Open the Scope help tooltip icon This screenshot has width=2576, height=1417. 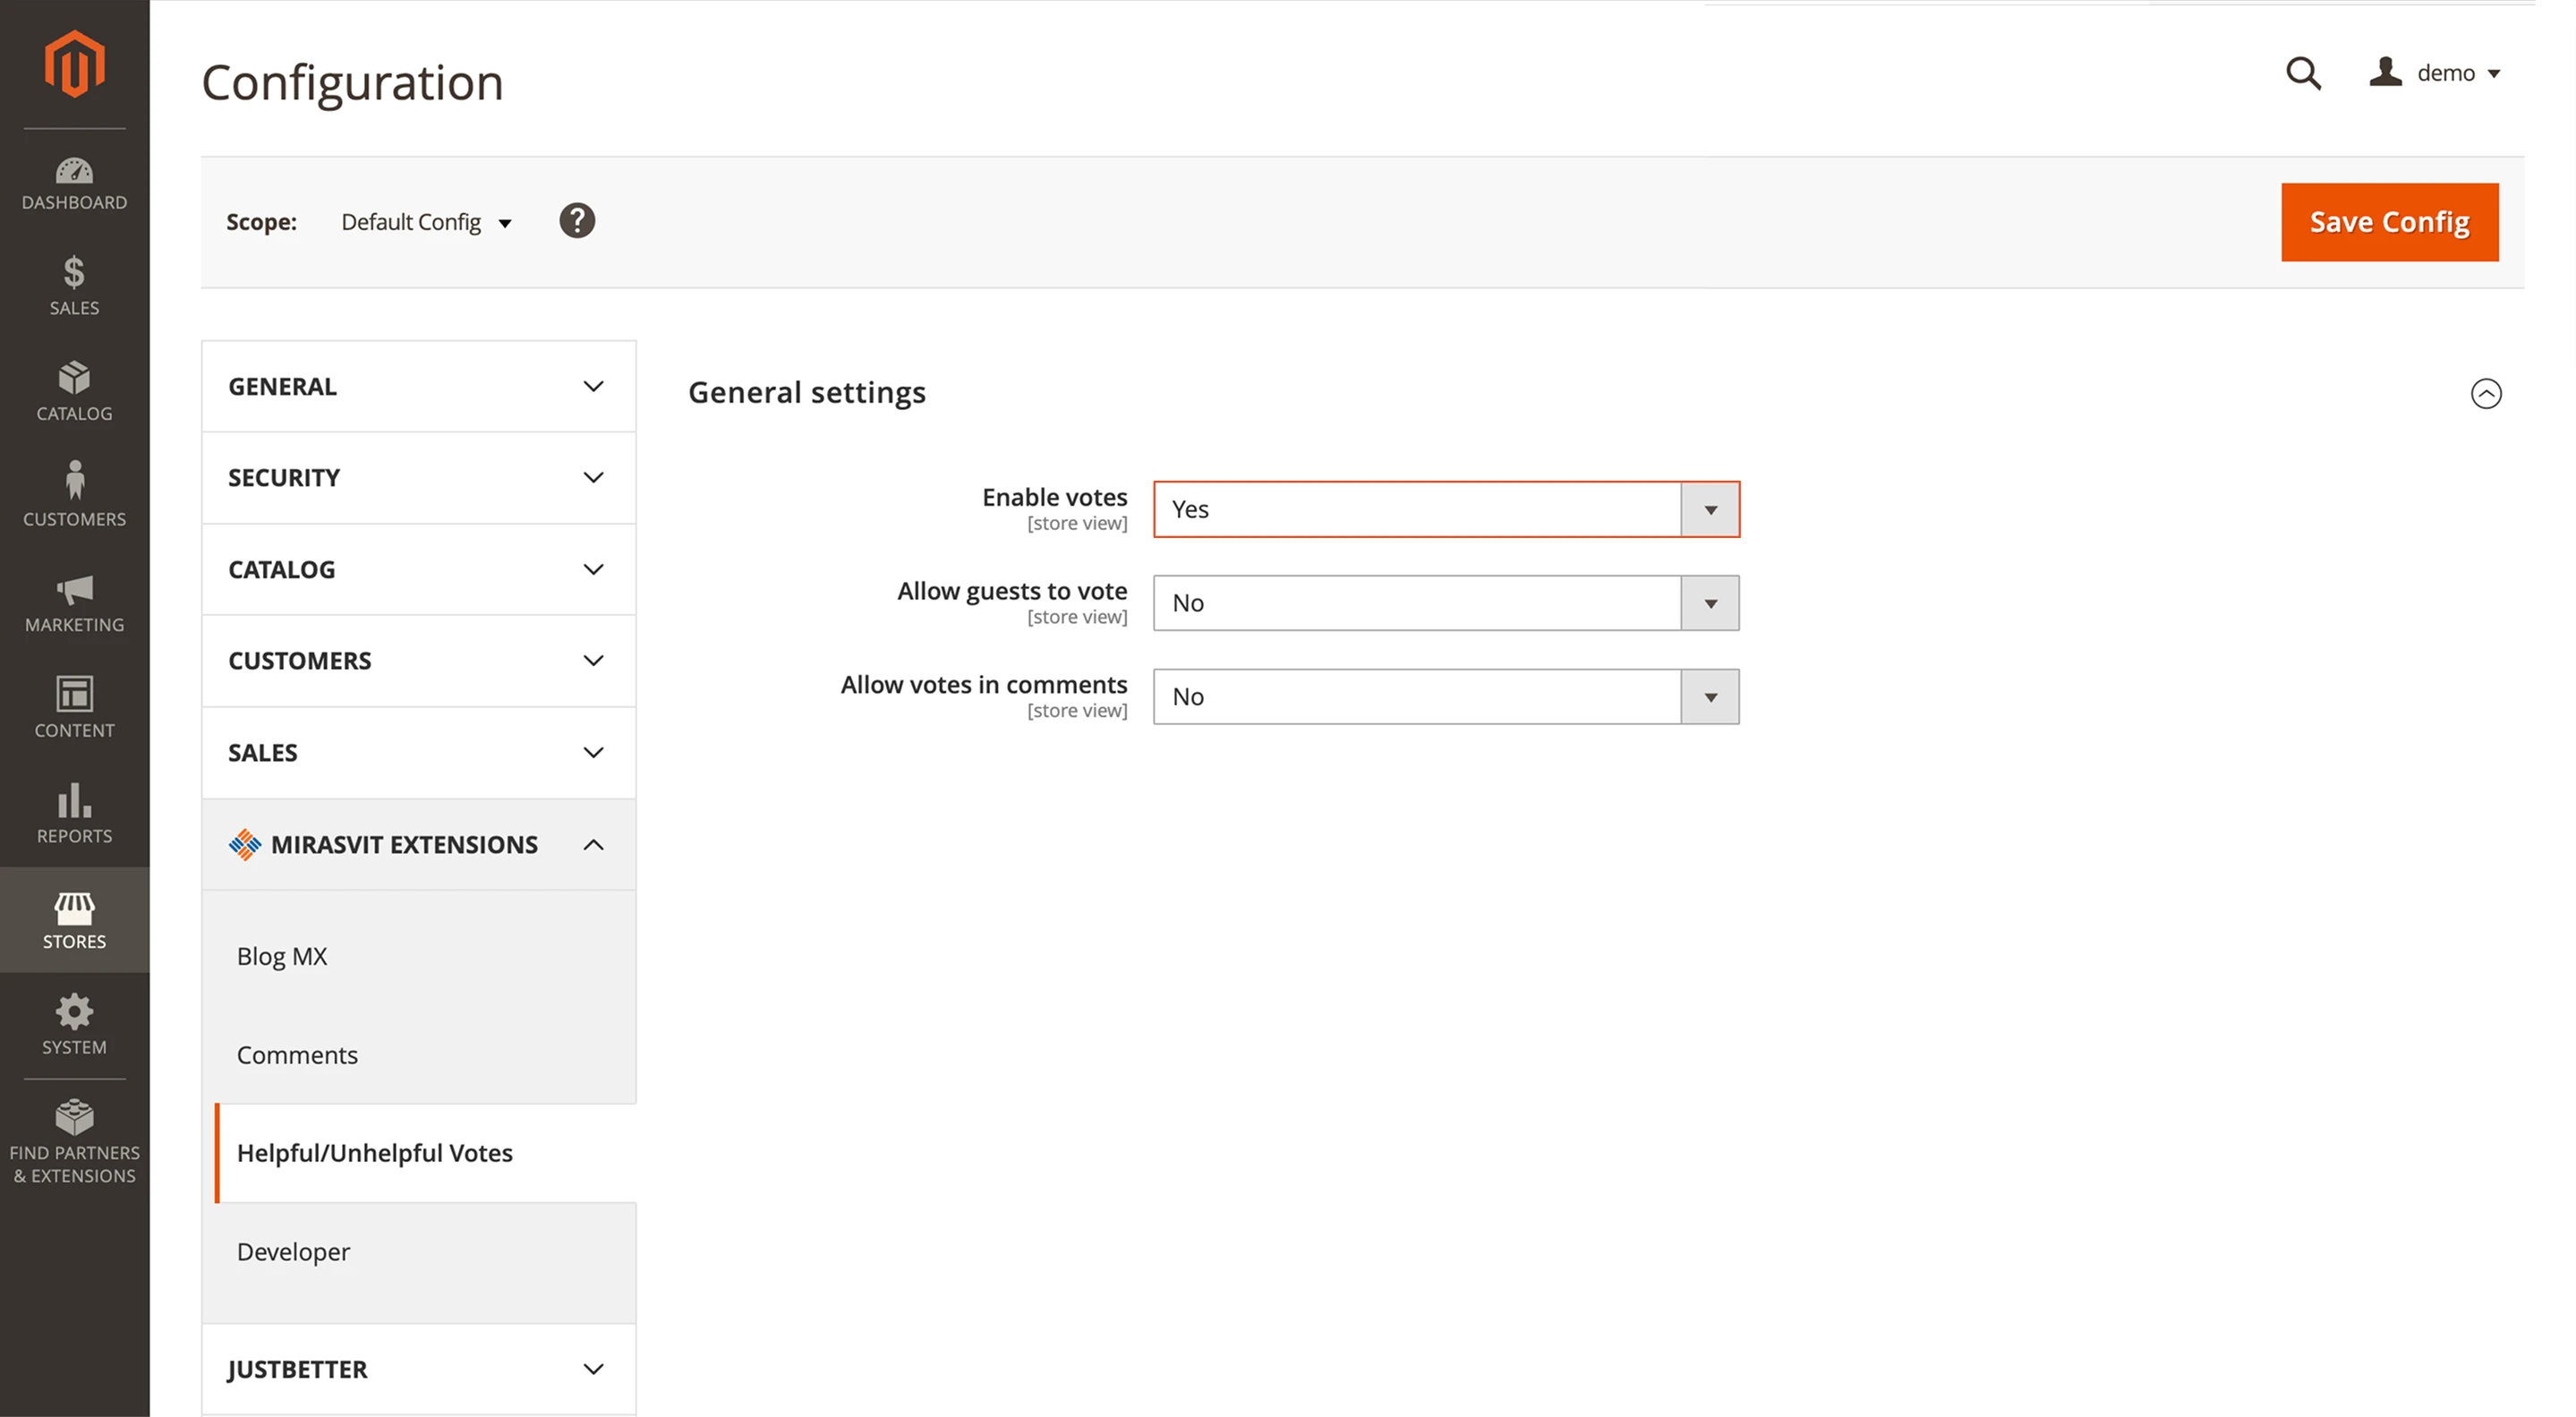[x=578, y=220]
